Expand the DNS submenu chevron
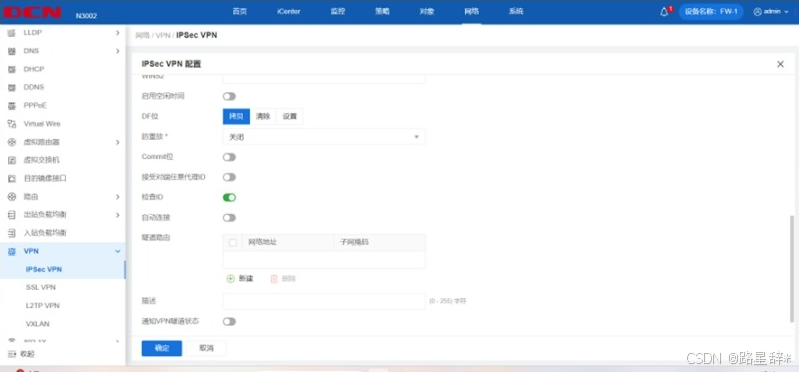The width and height of the screenshot is (799, 372). point(118,51)
